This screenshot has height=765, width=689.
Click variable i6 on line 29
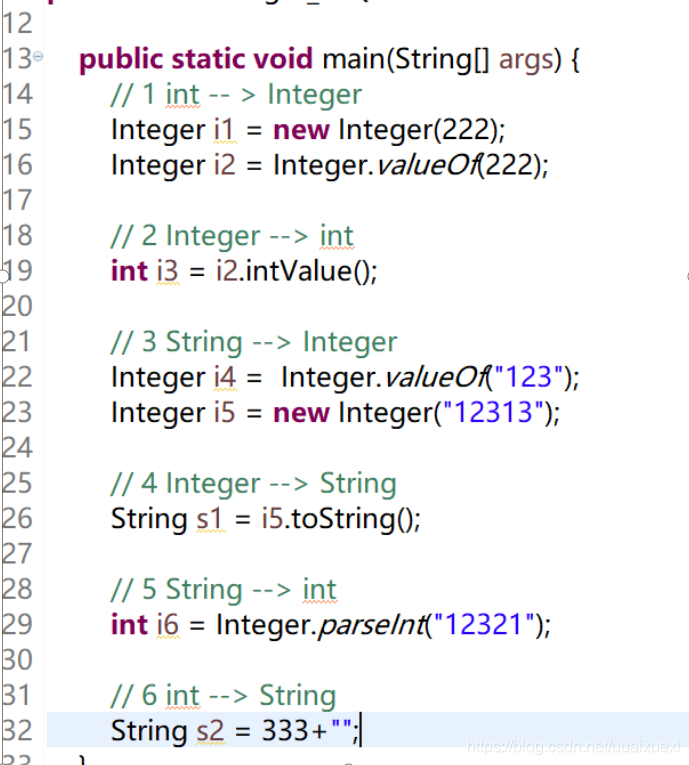[167, 624]
